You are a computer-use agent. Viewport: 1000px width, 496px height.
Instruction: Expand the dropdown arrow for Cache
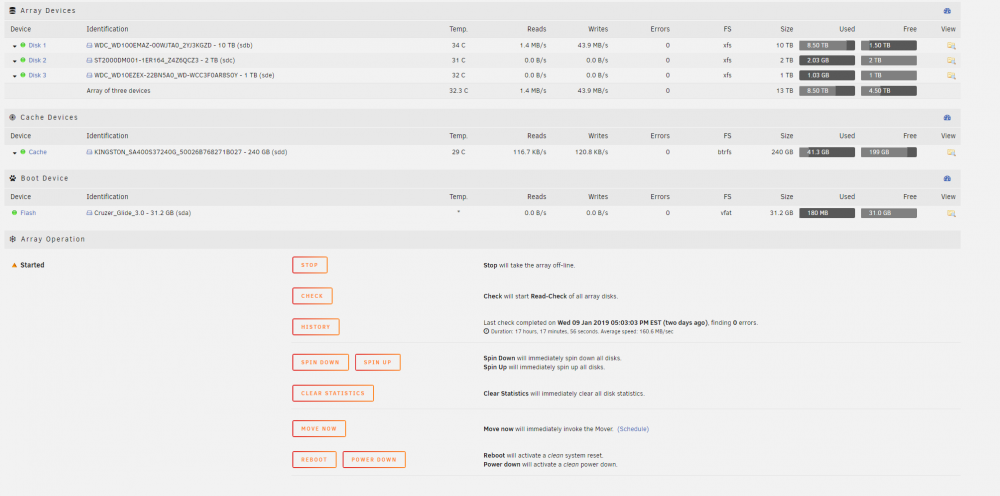(x=15, y=152)
